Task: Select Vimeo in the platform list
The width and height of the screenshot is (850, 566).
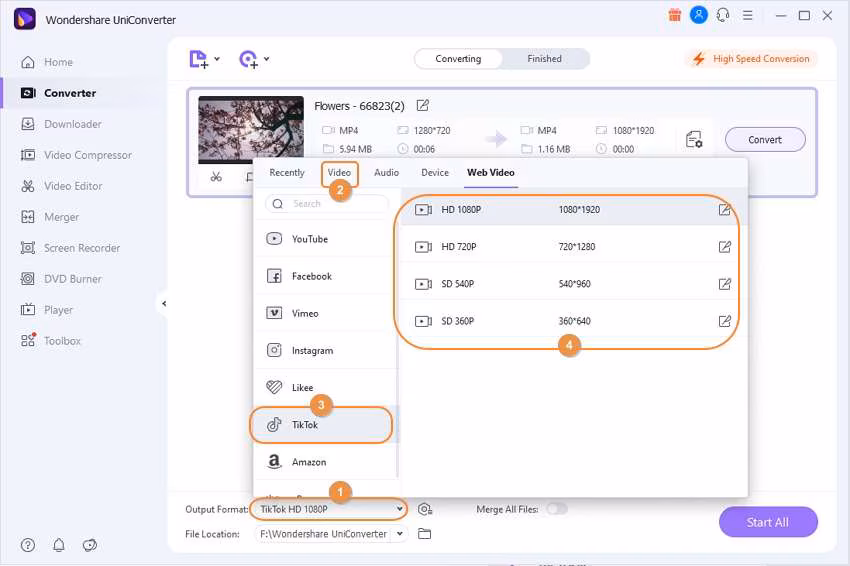Action: 325,313
